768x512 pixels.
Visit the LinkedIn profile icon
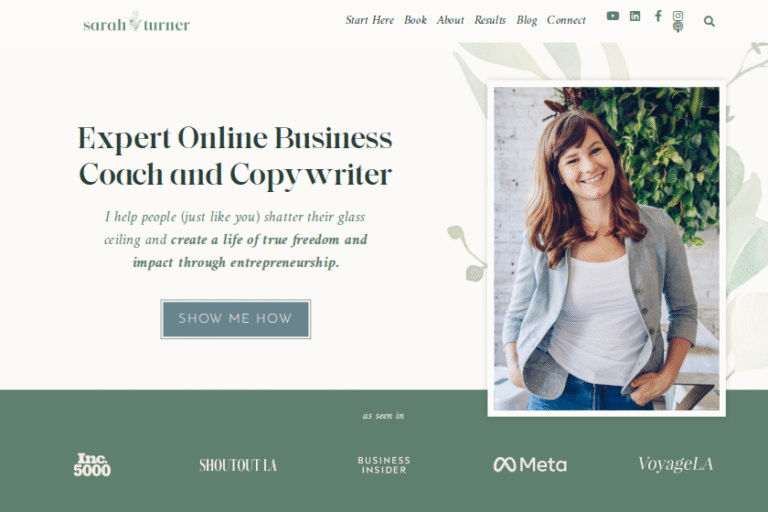click(635, 16)
